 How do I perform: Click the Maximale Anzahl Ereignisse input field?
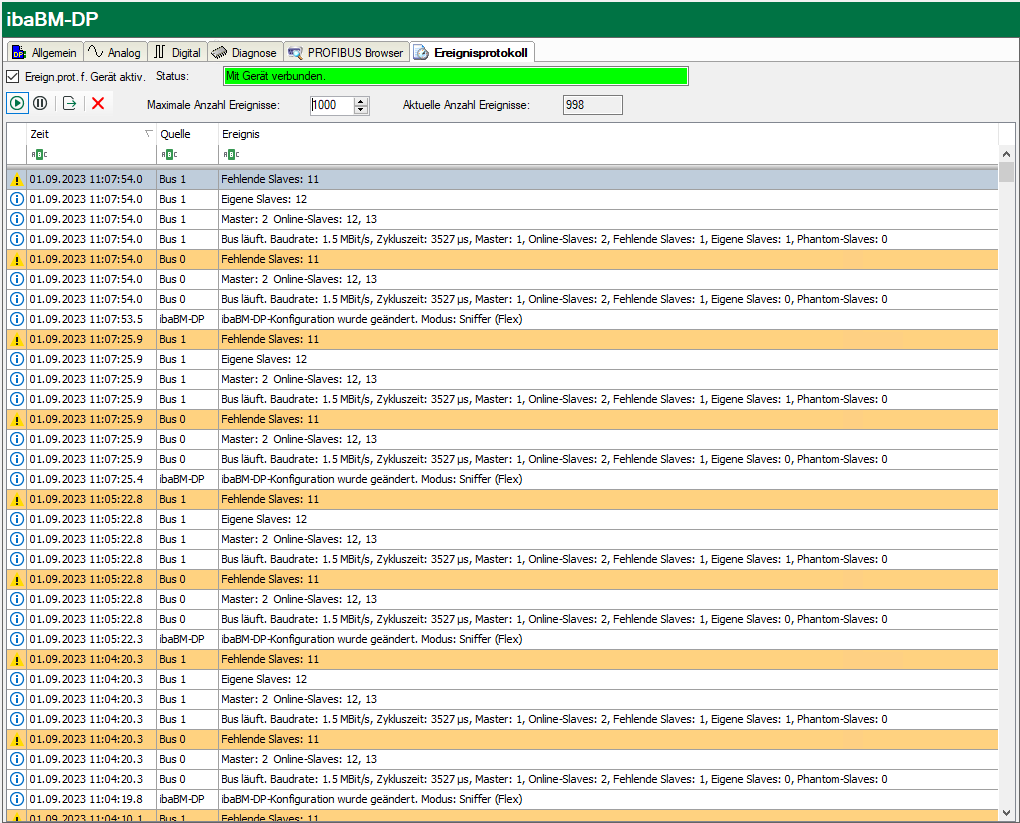(x=331, y=106)
